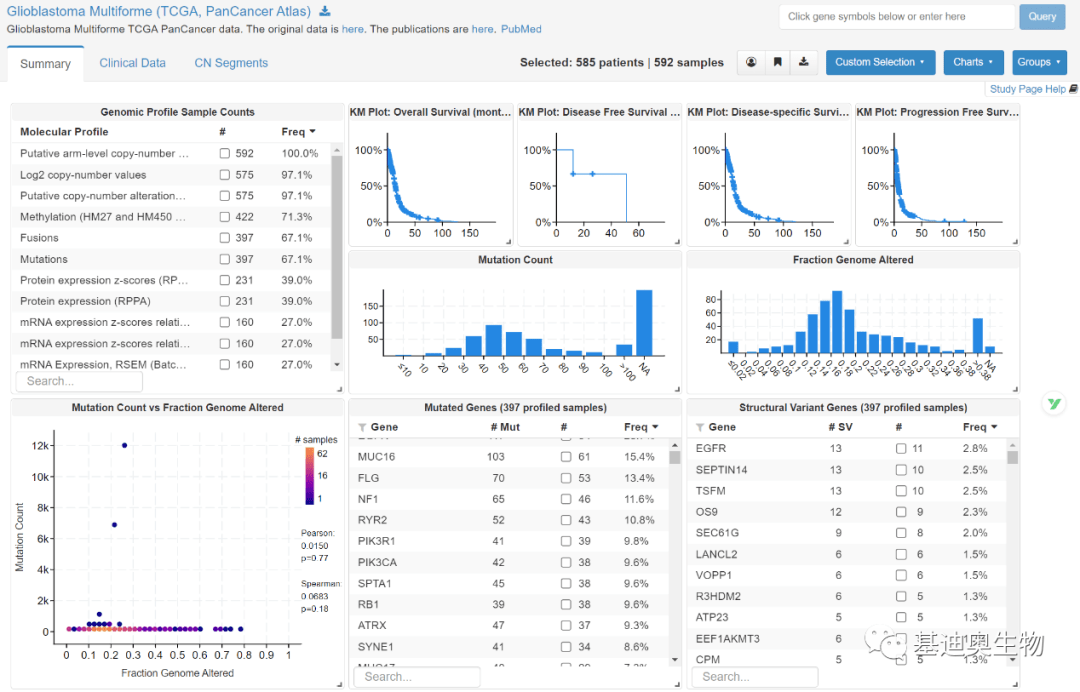Click filter icon in Mutated Genes Gene header
The image size is (1080, 692).
pos(362,427)
